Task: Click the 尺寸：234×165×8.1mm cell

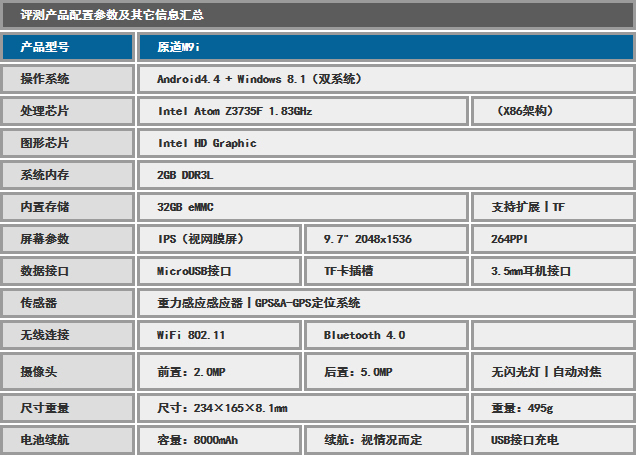Action: (303, 408)
